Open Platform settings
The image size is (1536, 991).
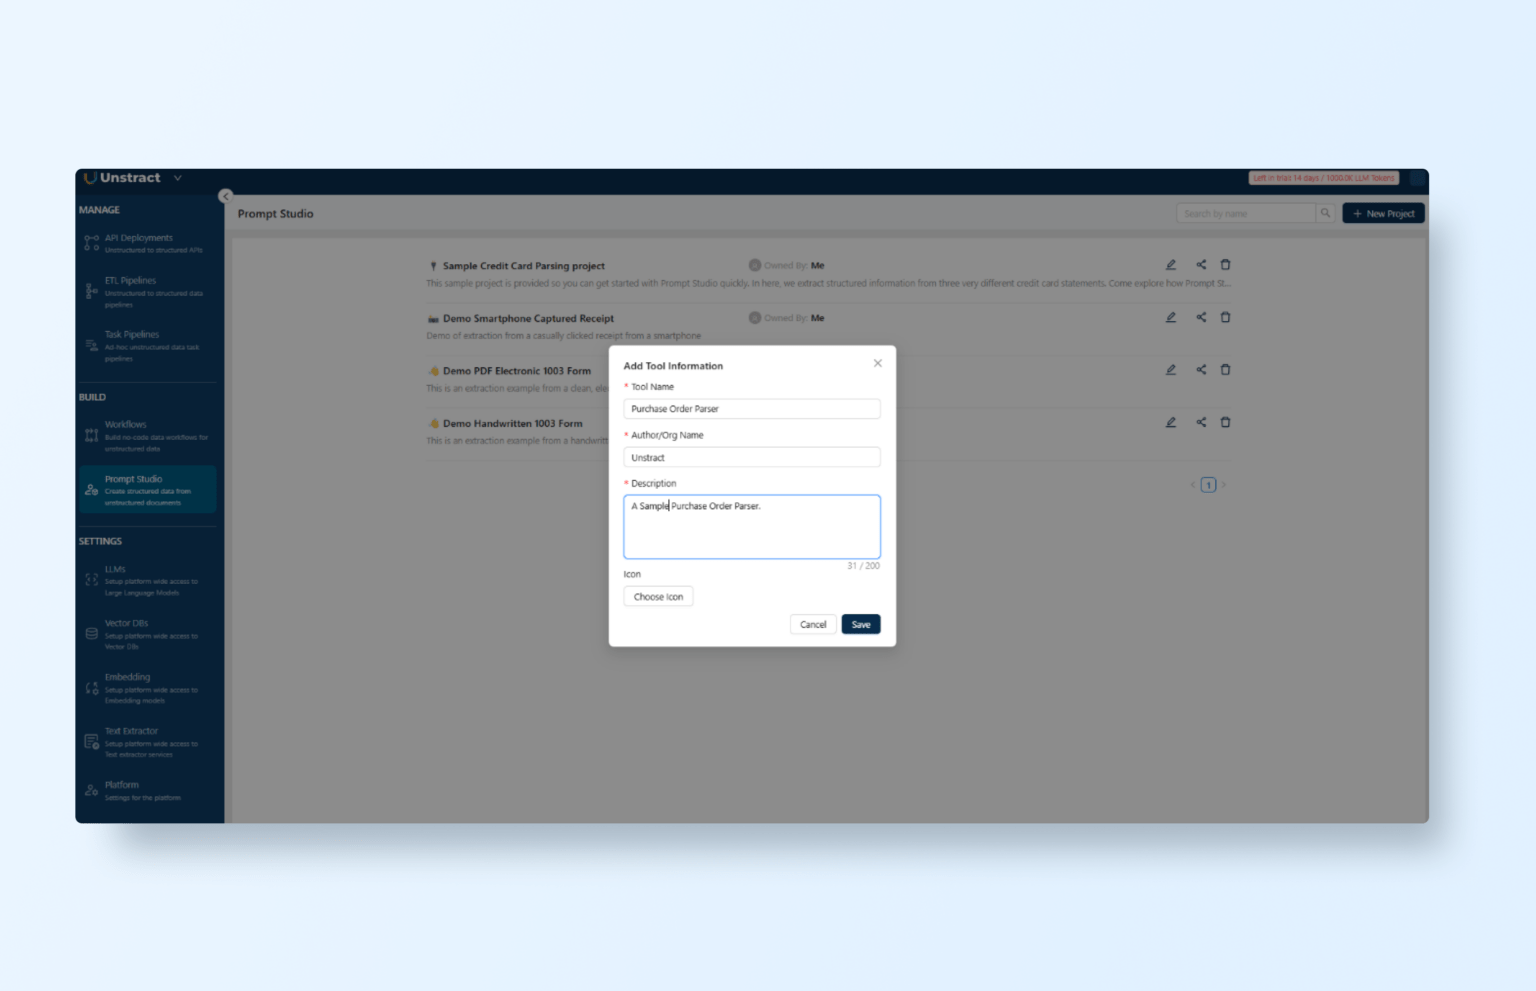(x=148, y=790)
